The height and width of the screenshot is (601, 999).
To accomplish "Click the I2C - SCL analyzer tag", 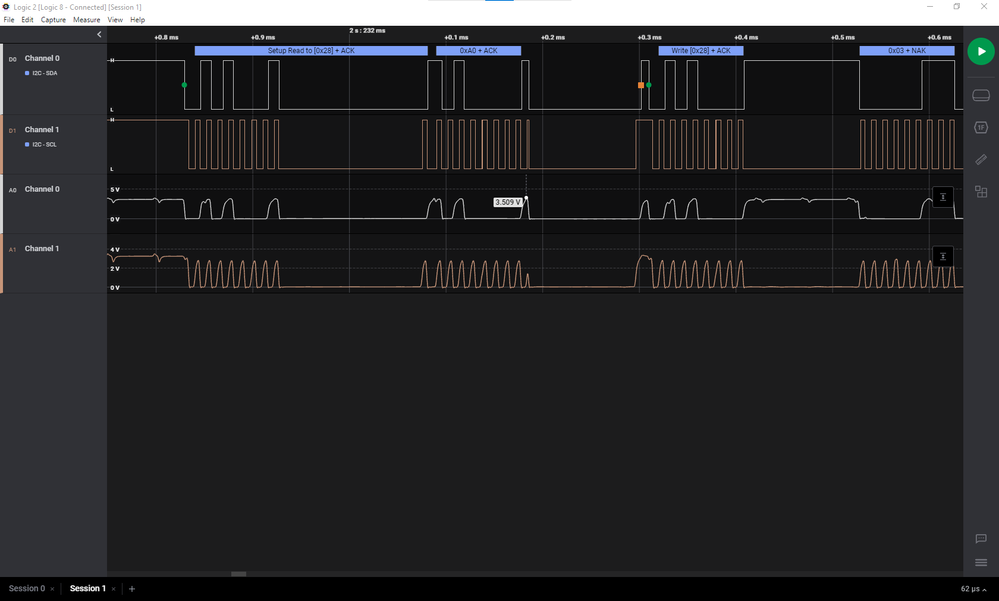I will (41, 145).
